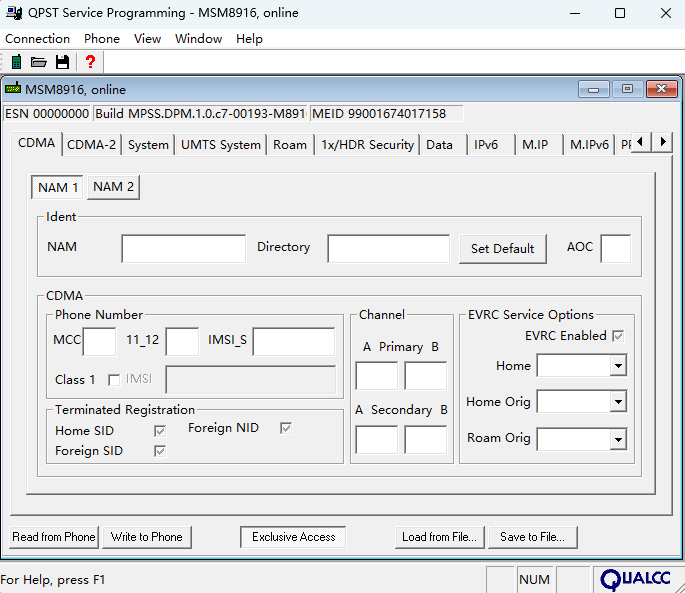Toggle the EVRC Enabled checkbox
The width and height of the screenshot is (685, 593).
[x=618, y=336]
